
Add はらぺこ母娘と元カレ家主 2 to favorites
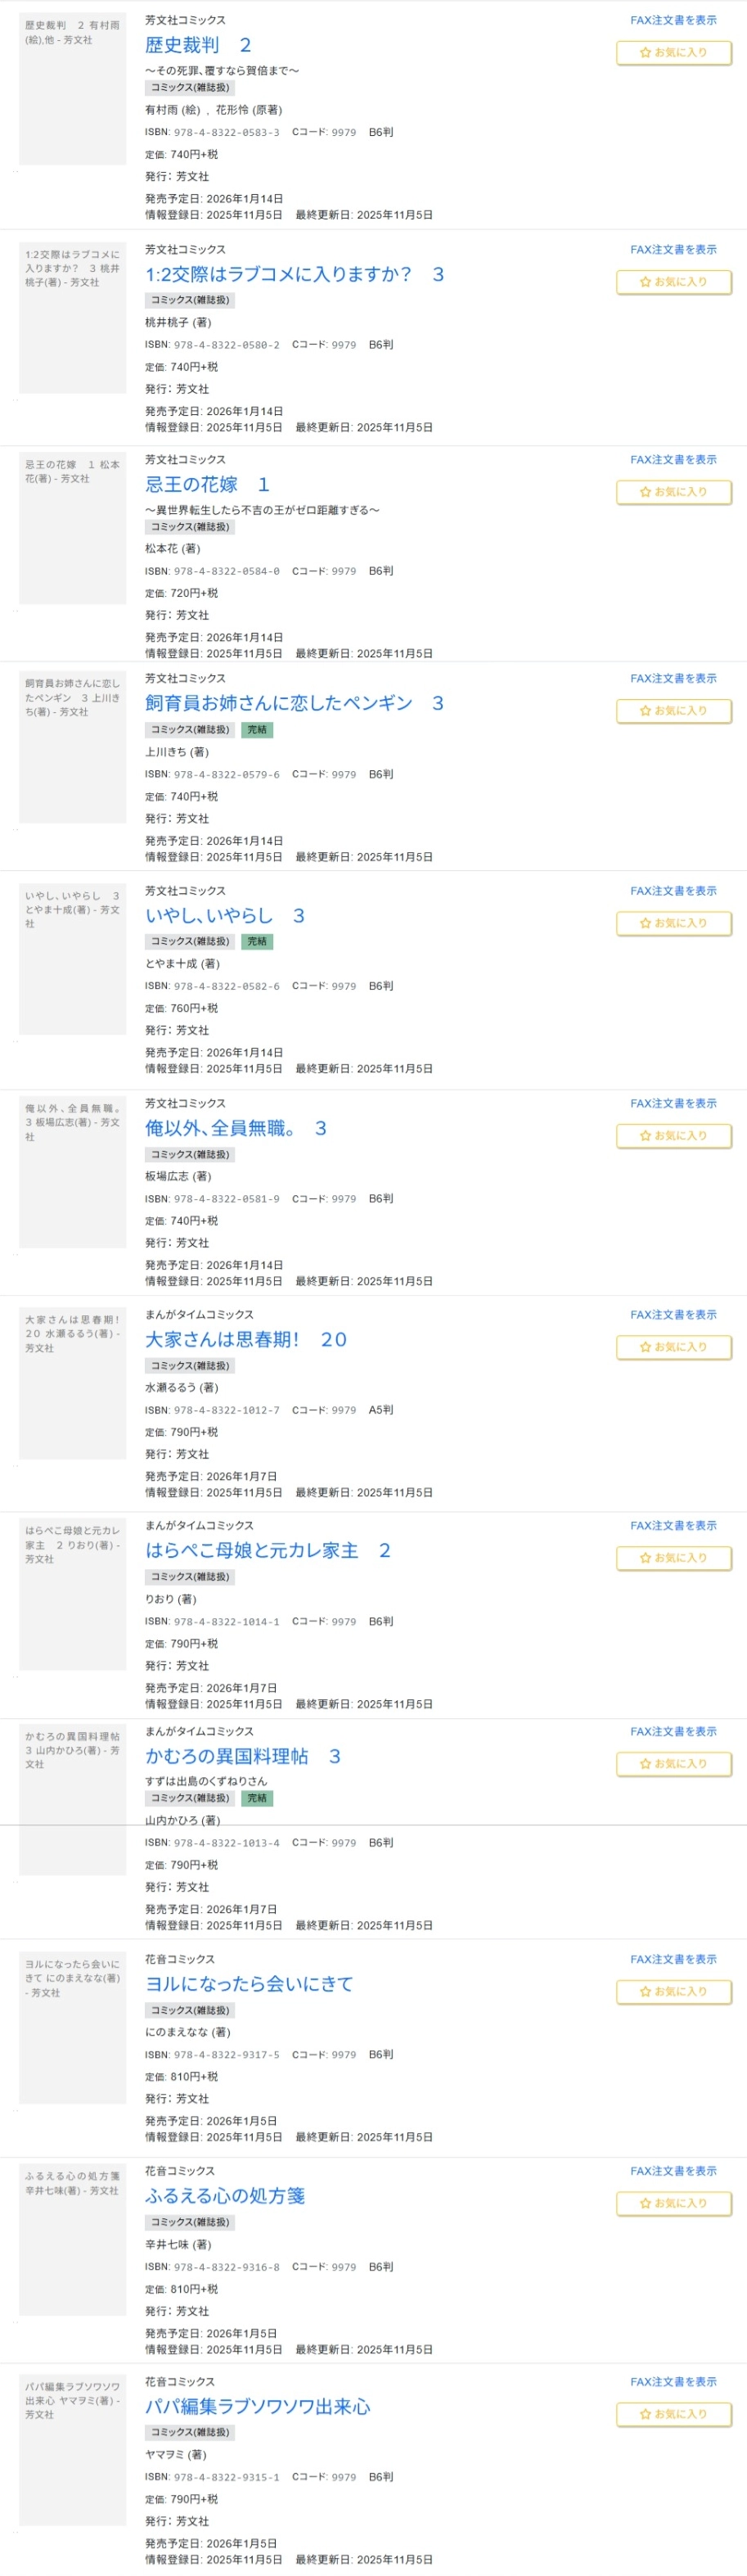pos(673,1558)
